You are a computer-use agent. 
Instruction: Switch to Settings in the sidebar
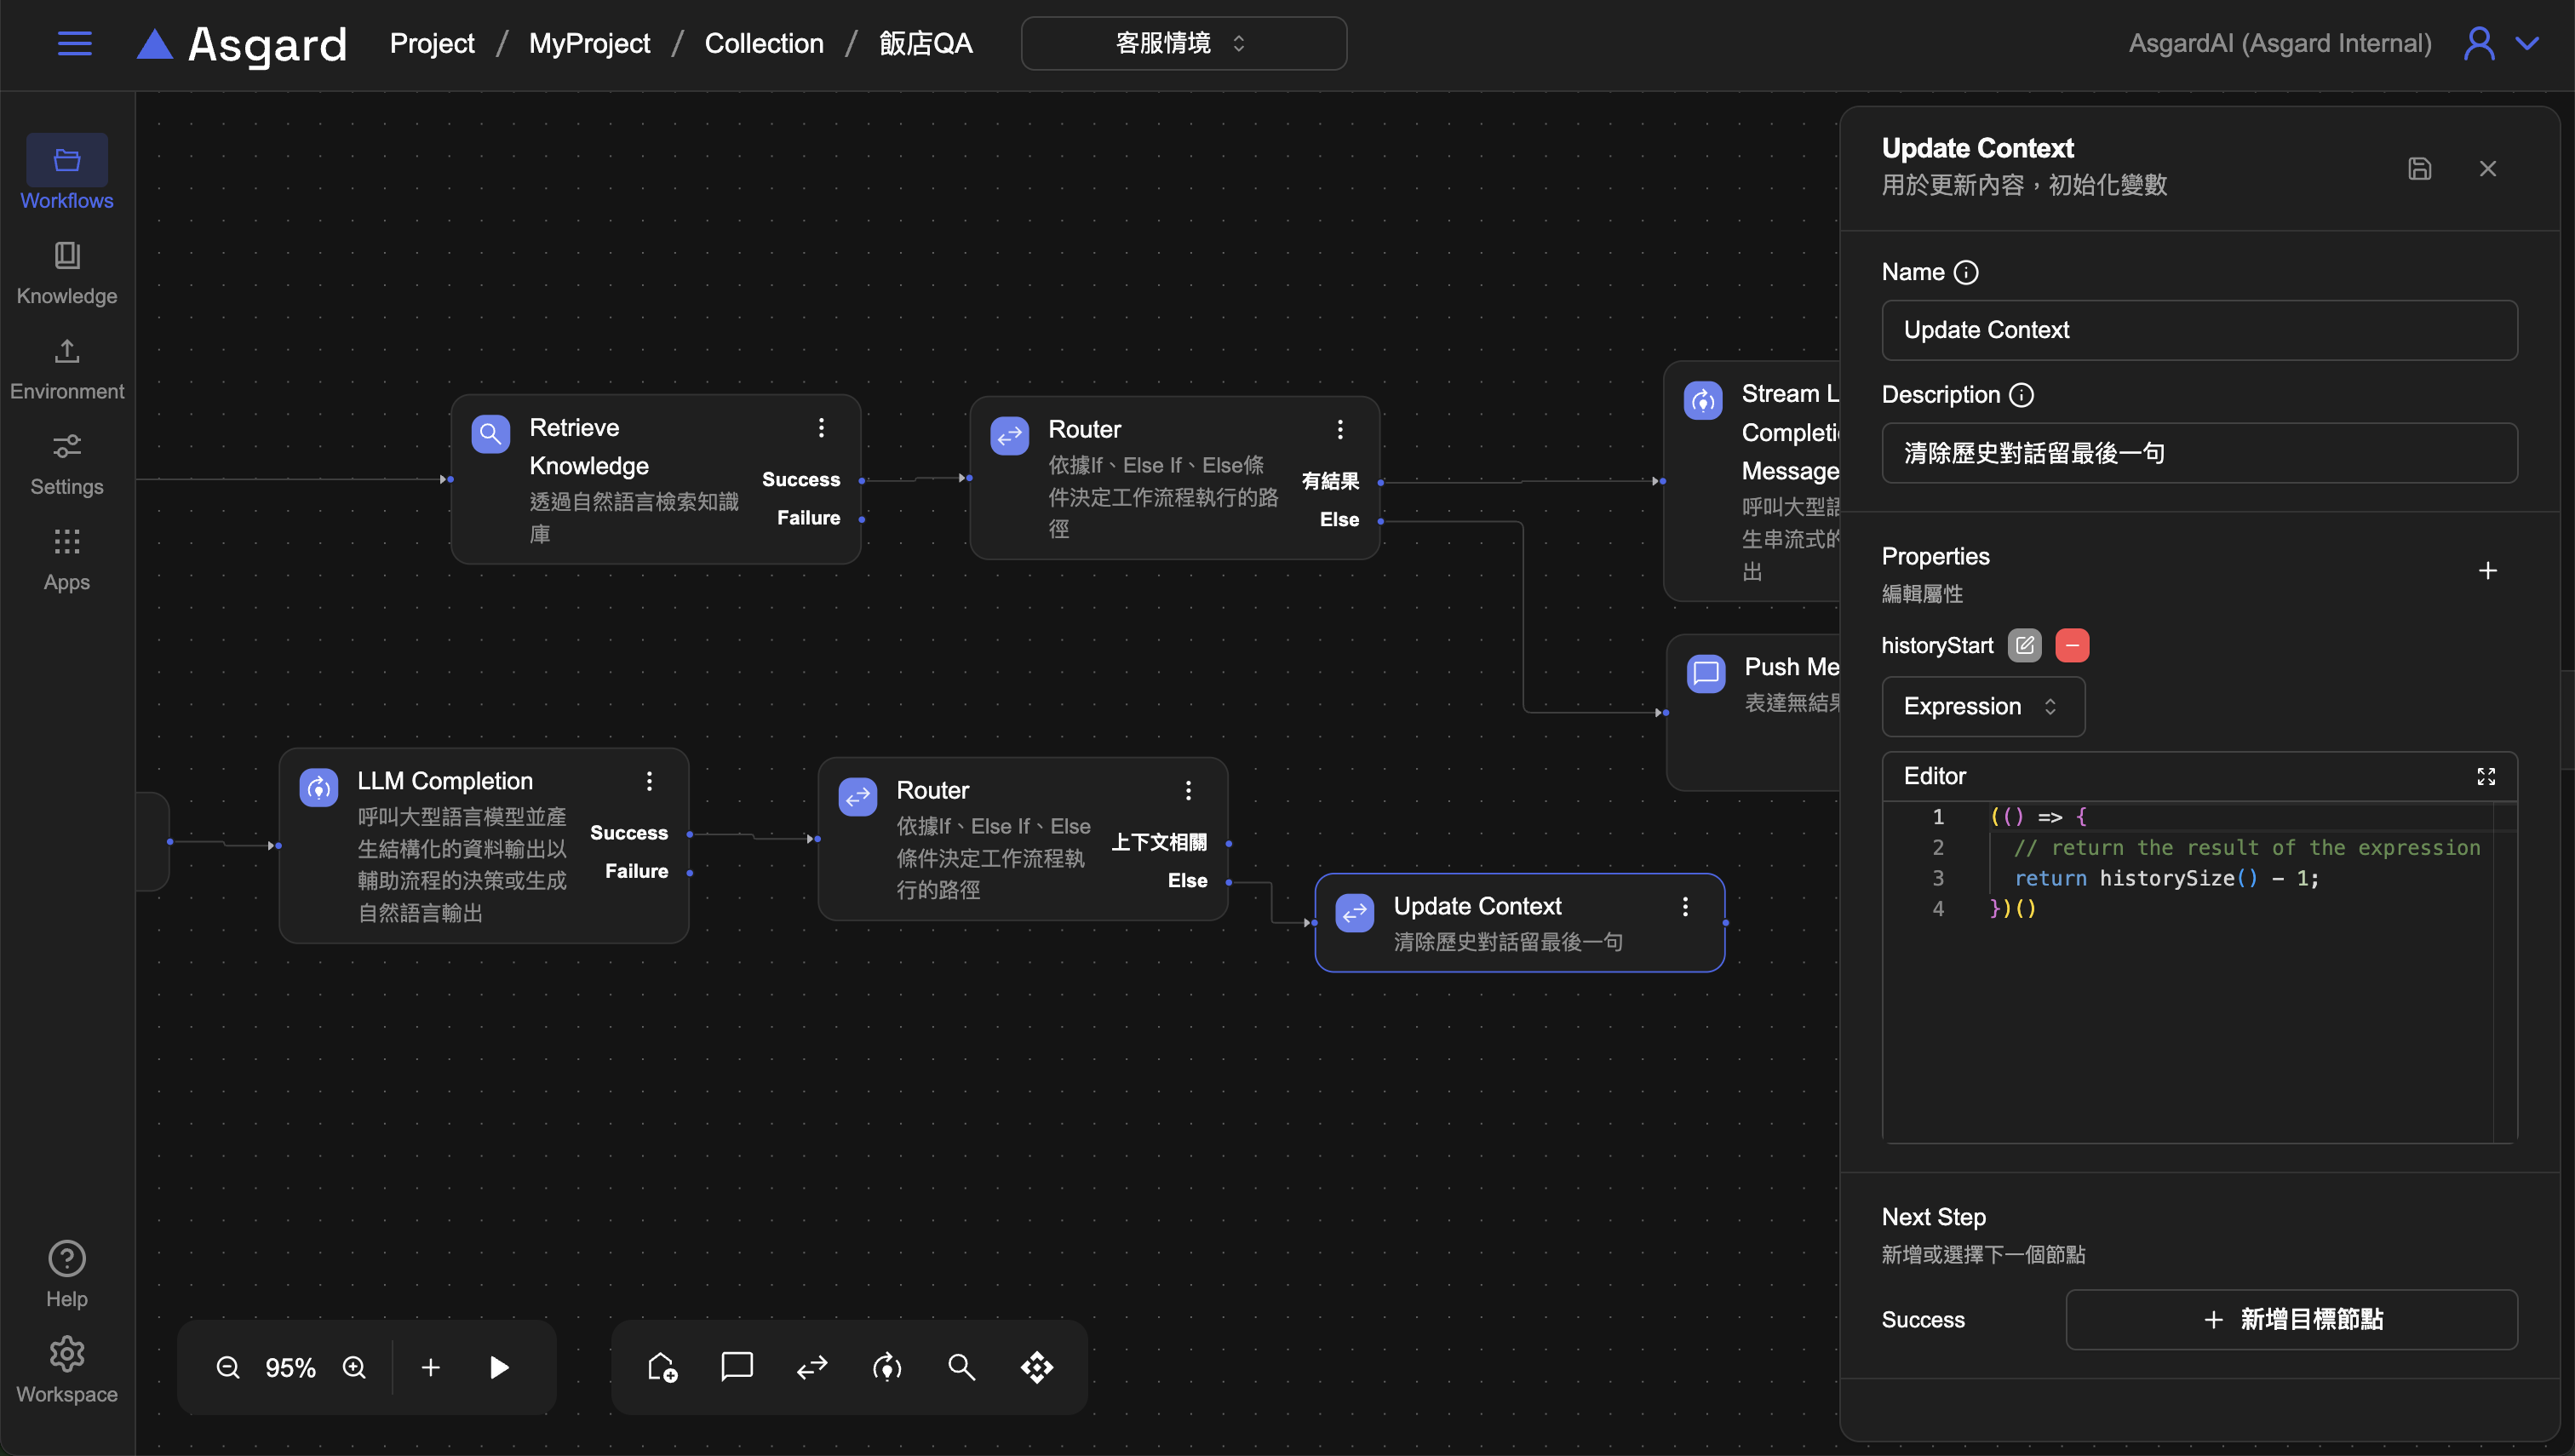[x=67, y=463]
